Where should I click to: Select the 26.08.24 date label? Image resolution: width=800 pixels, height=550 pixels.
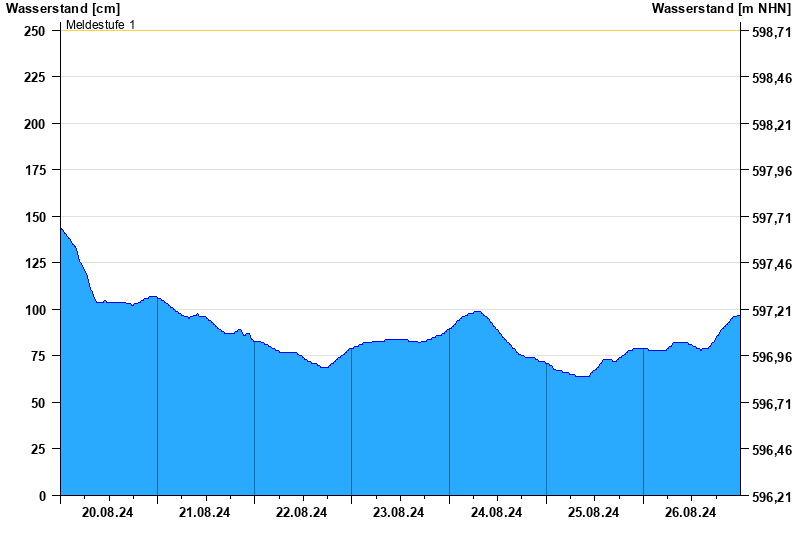click(x=691, y=513)
